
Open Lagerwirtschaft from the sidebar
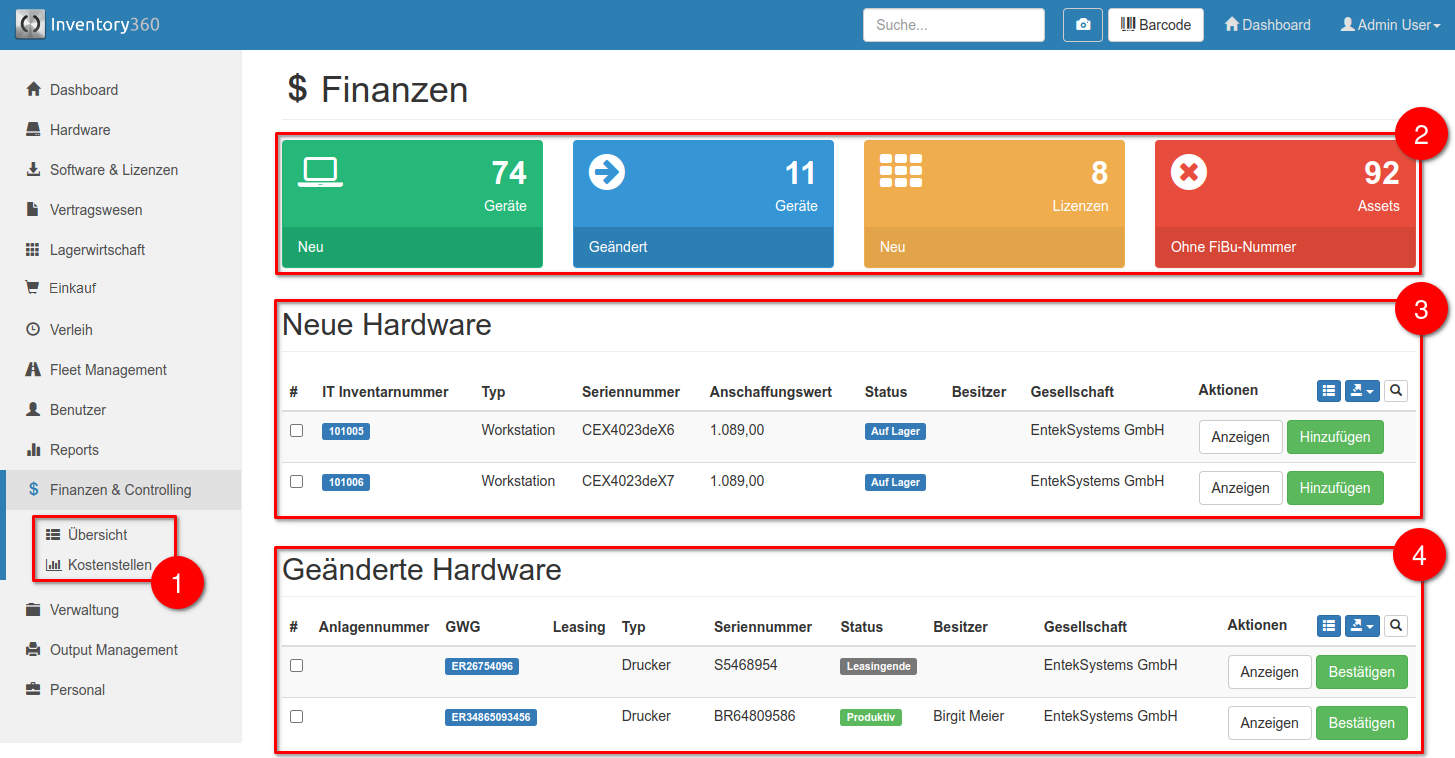tap(100, 249)
